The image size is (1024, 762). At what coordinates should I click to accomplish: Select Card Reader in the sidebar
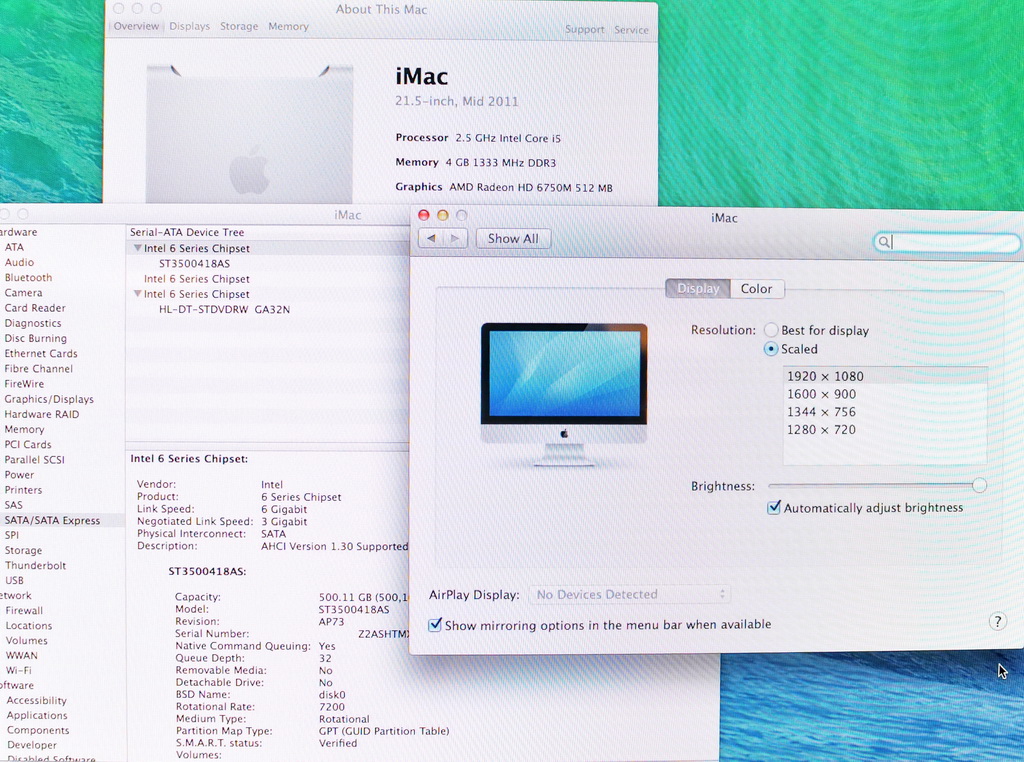(x=35, y=308)
